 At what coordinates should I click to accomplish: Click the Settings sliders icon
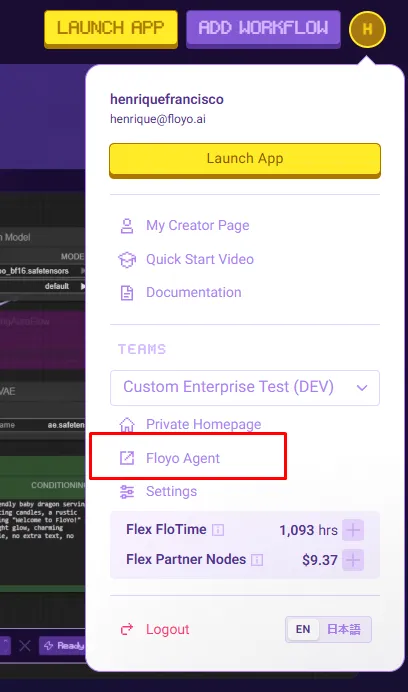point(127,492)
